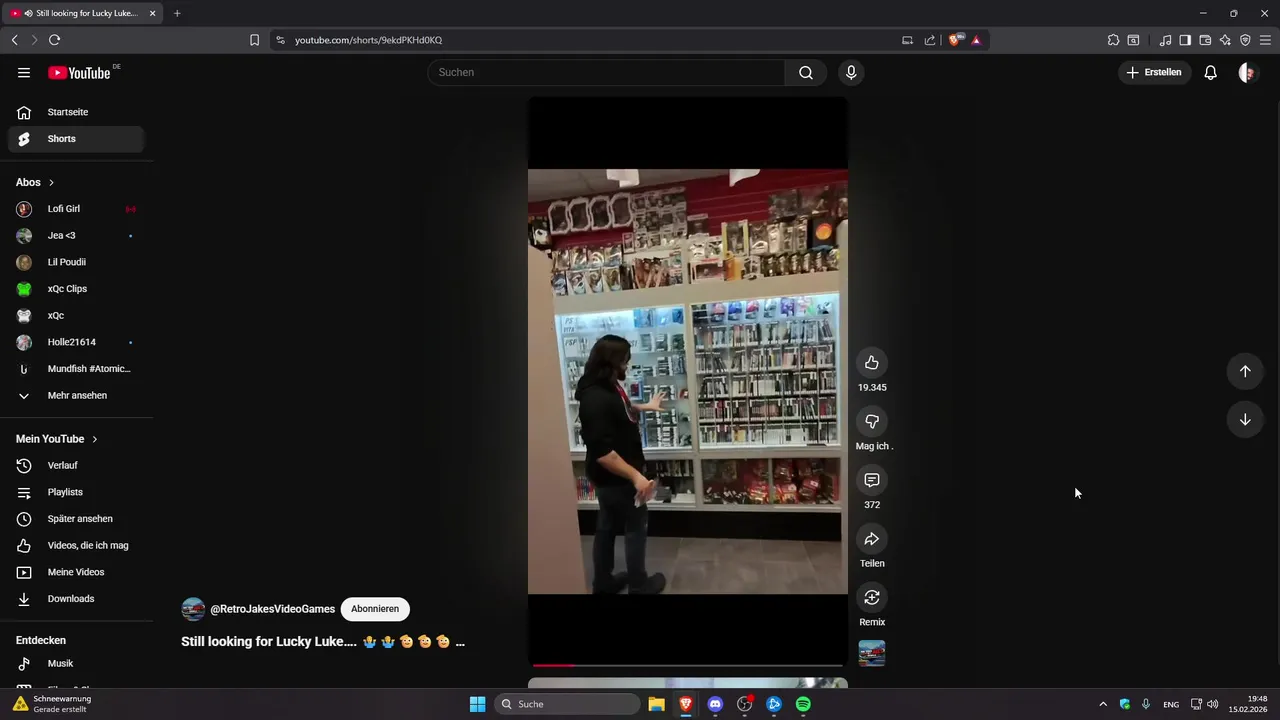Open the sound thumbnail below Remix
This screenshot has height=720, width=1280.
872,653
